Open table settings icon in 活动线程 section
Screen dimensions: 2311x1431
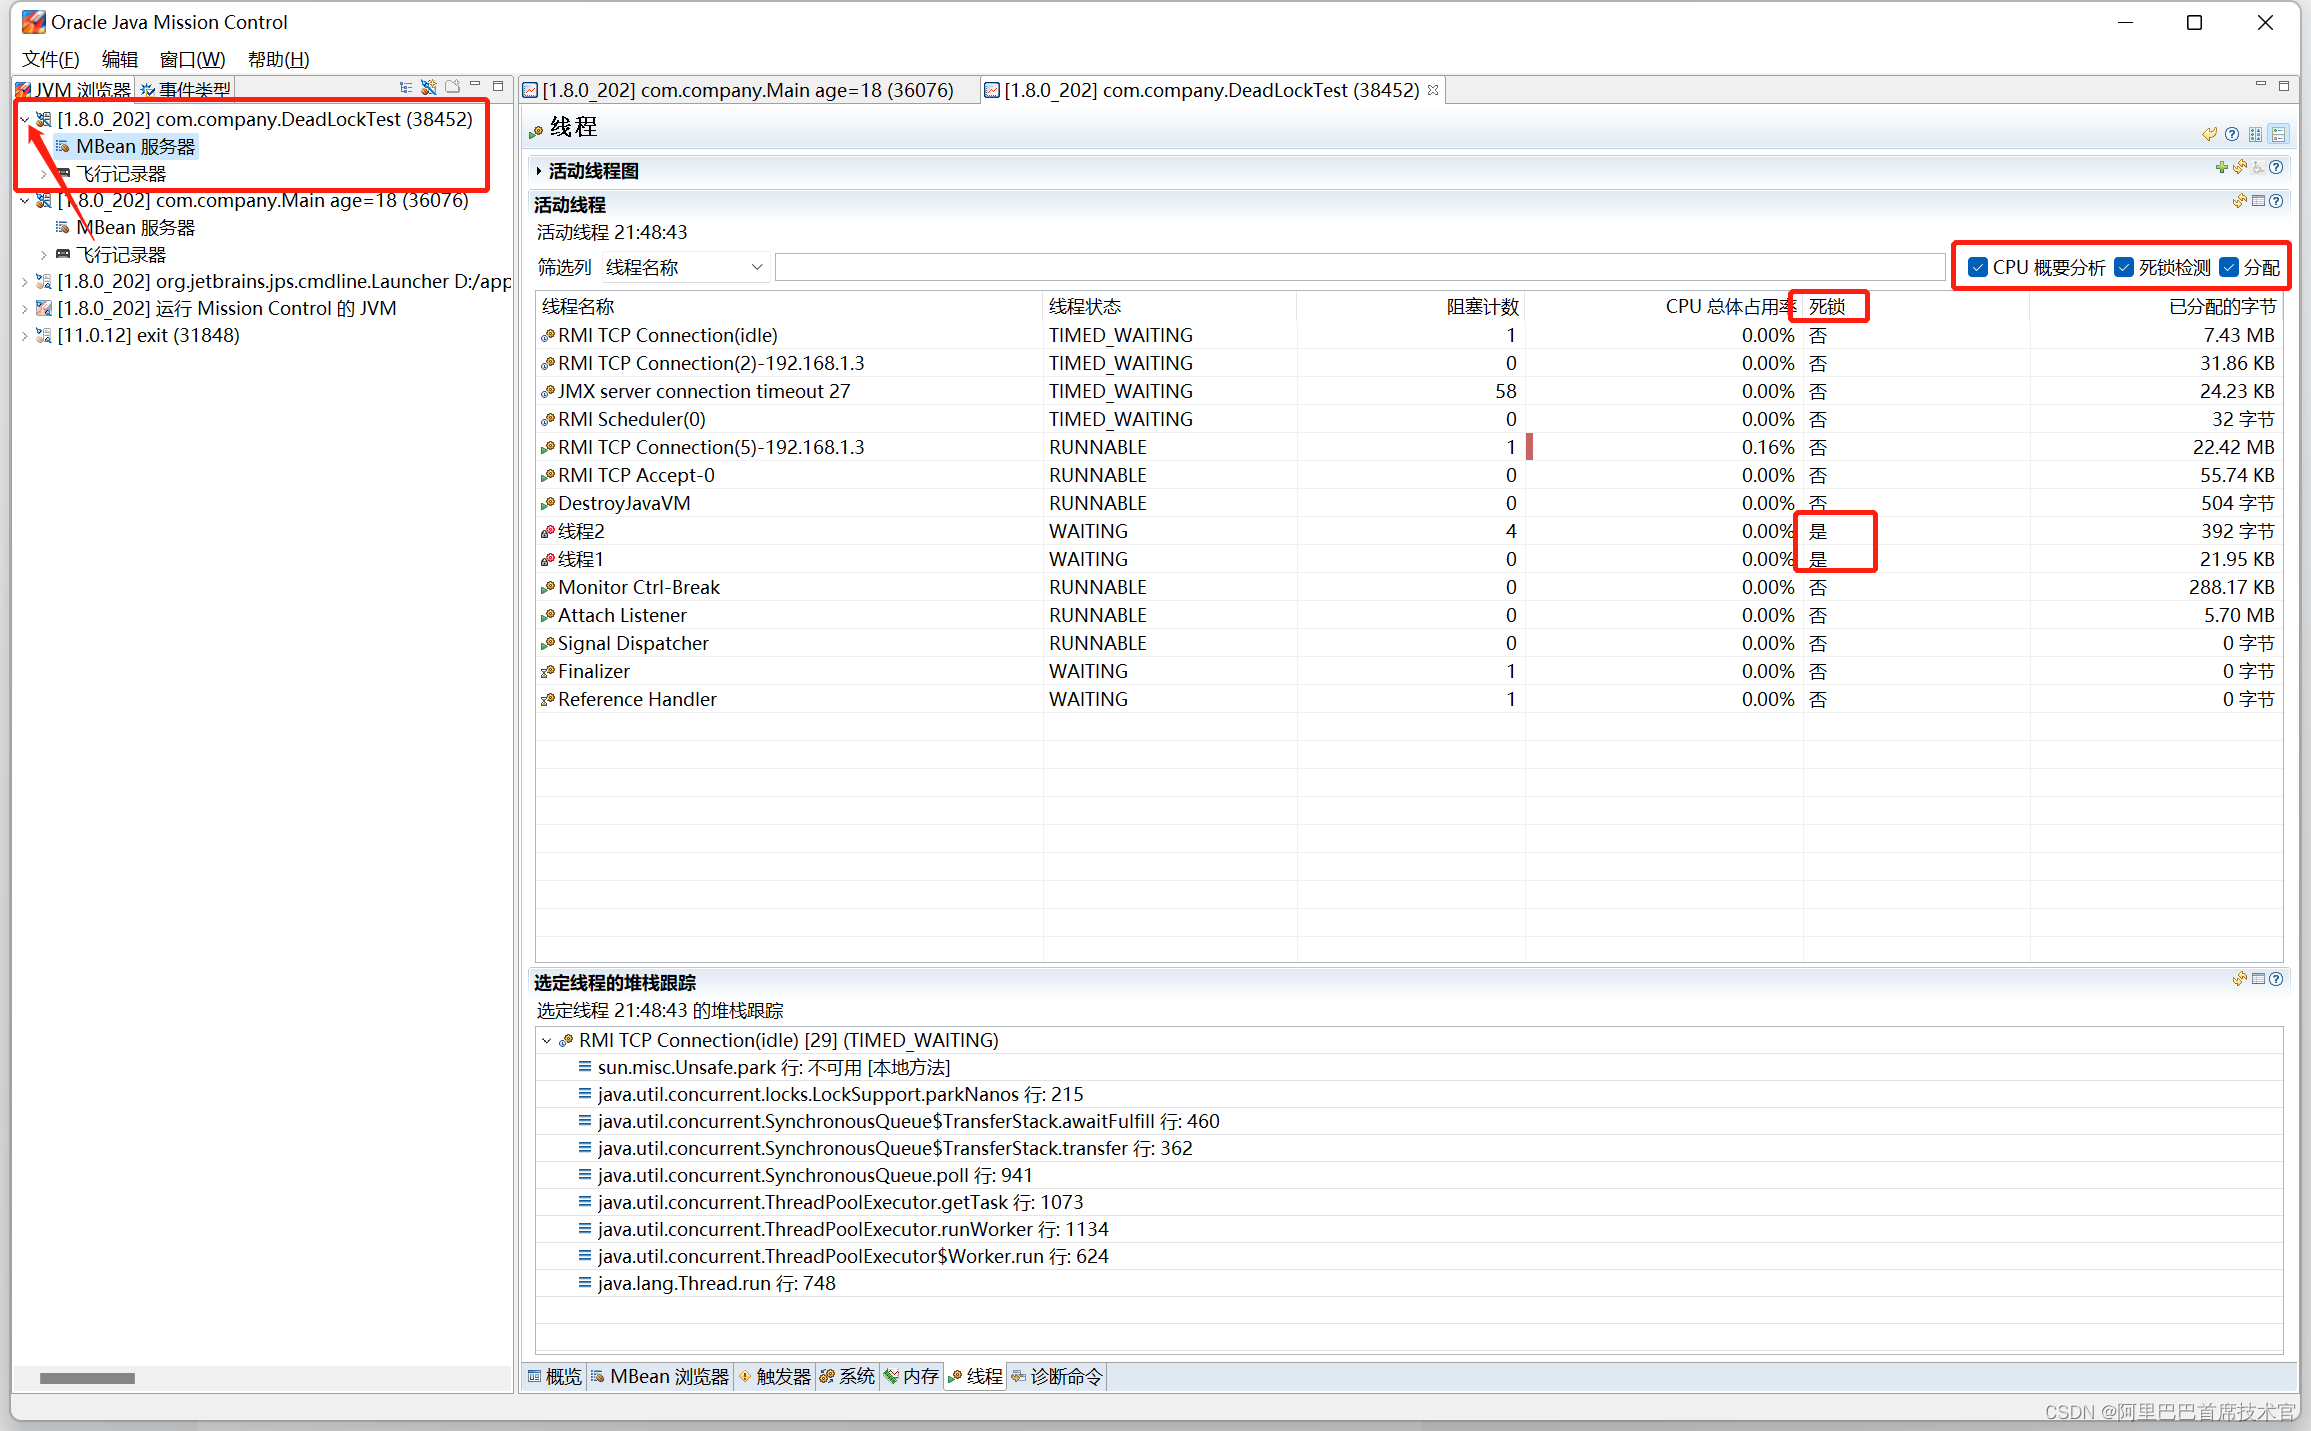point(2258,201)
